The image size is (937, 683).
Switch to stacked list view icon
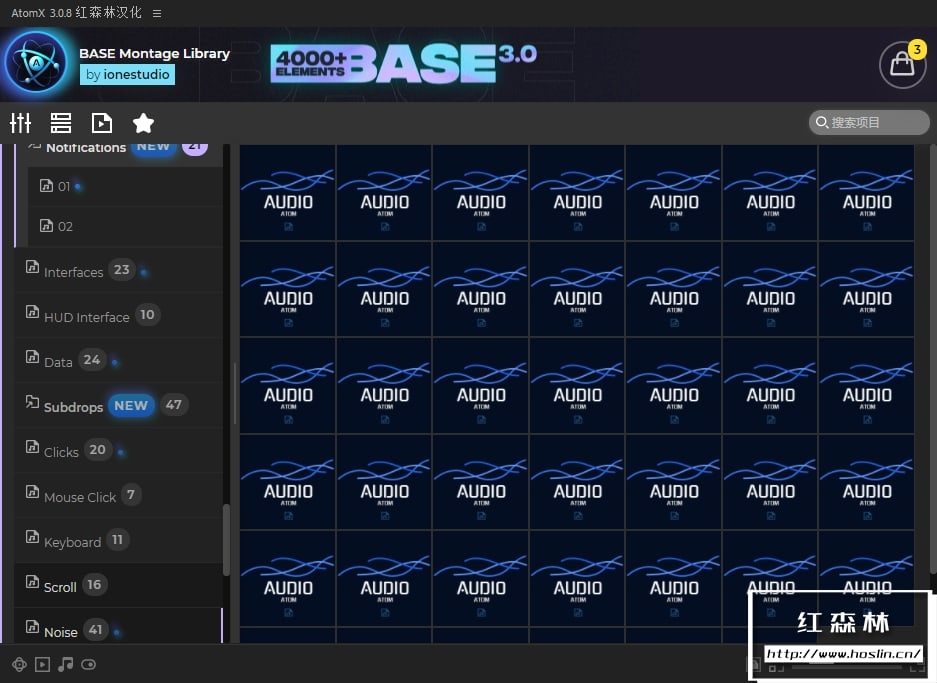point(60,123)
